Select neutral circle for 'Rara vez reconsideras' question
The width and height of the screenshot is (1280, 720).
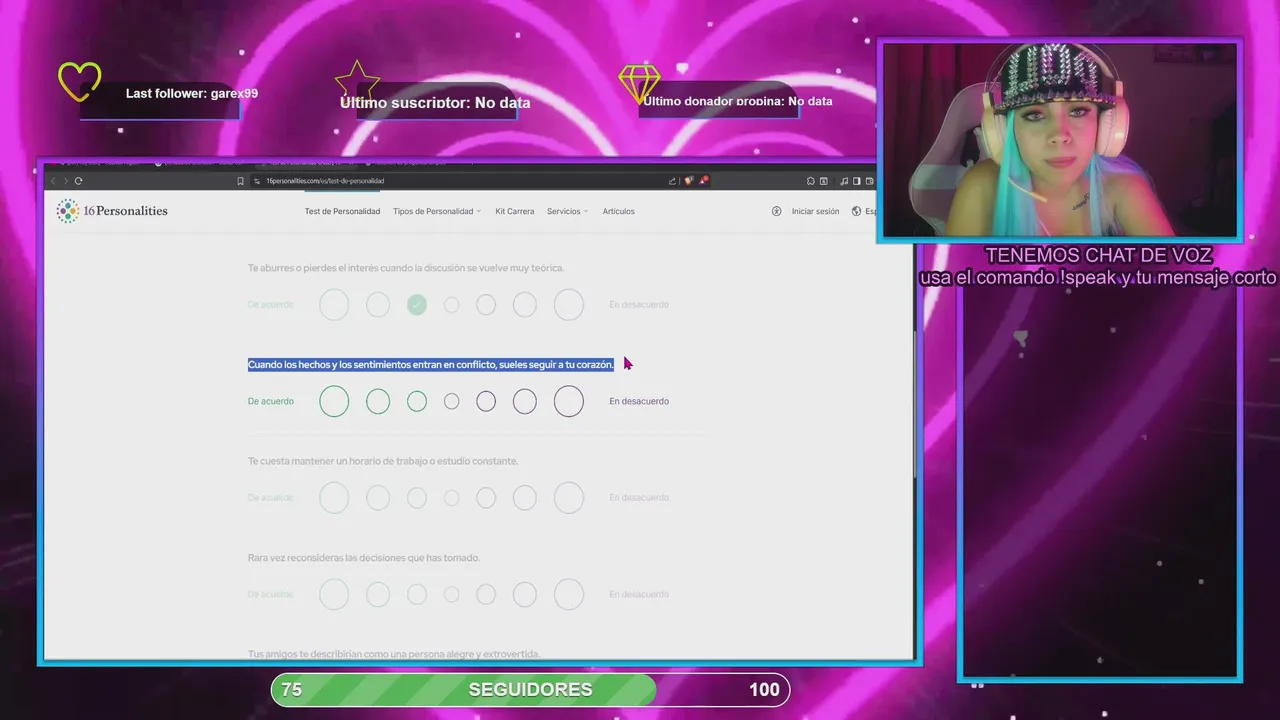[x=451, y=594]
